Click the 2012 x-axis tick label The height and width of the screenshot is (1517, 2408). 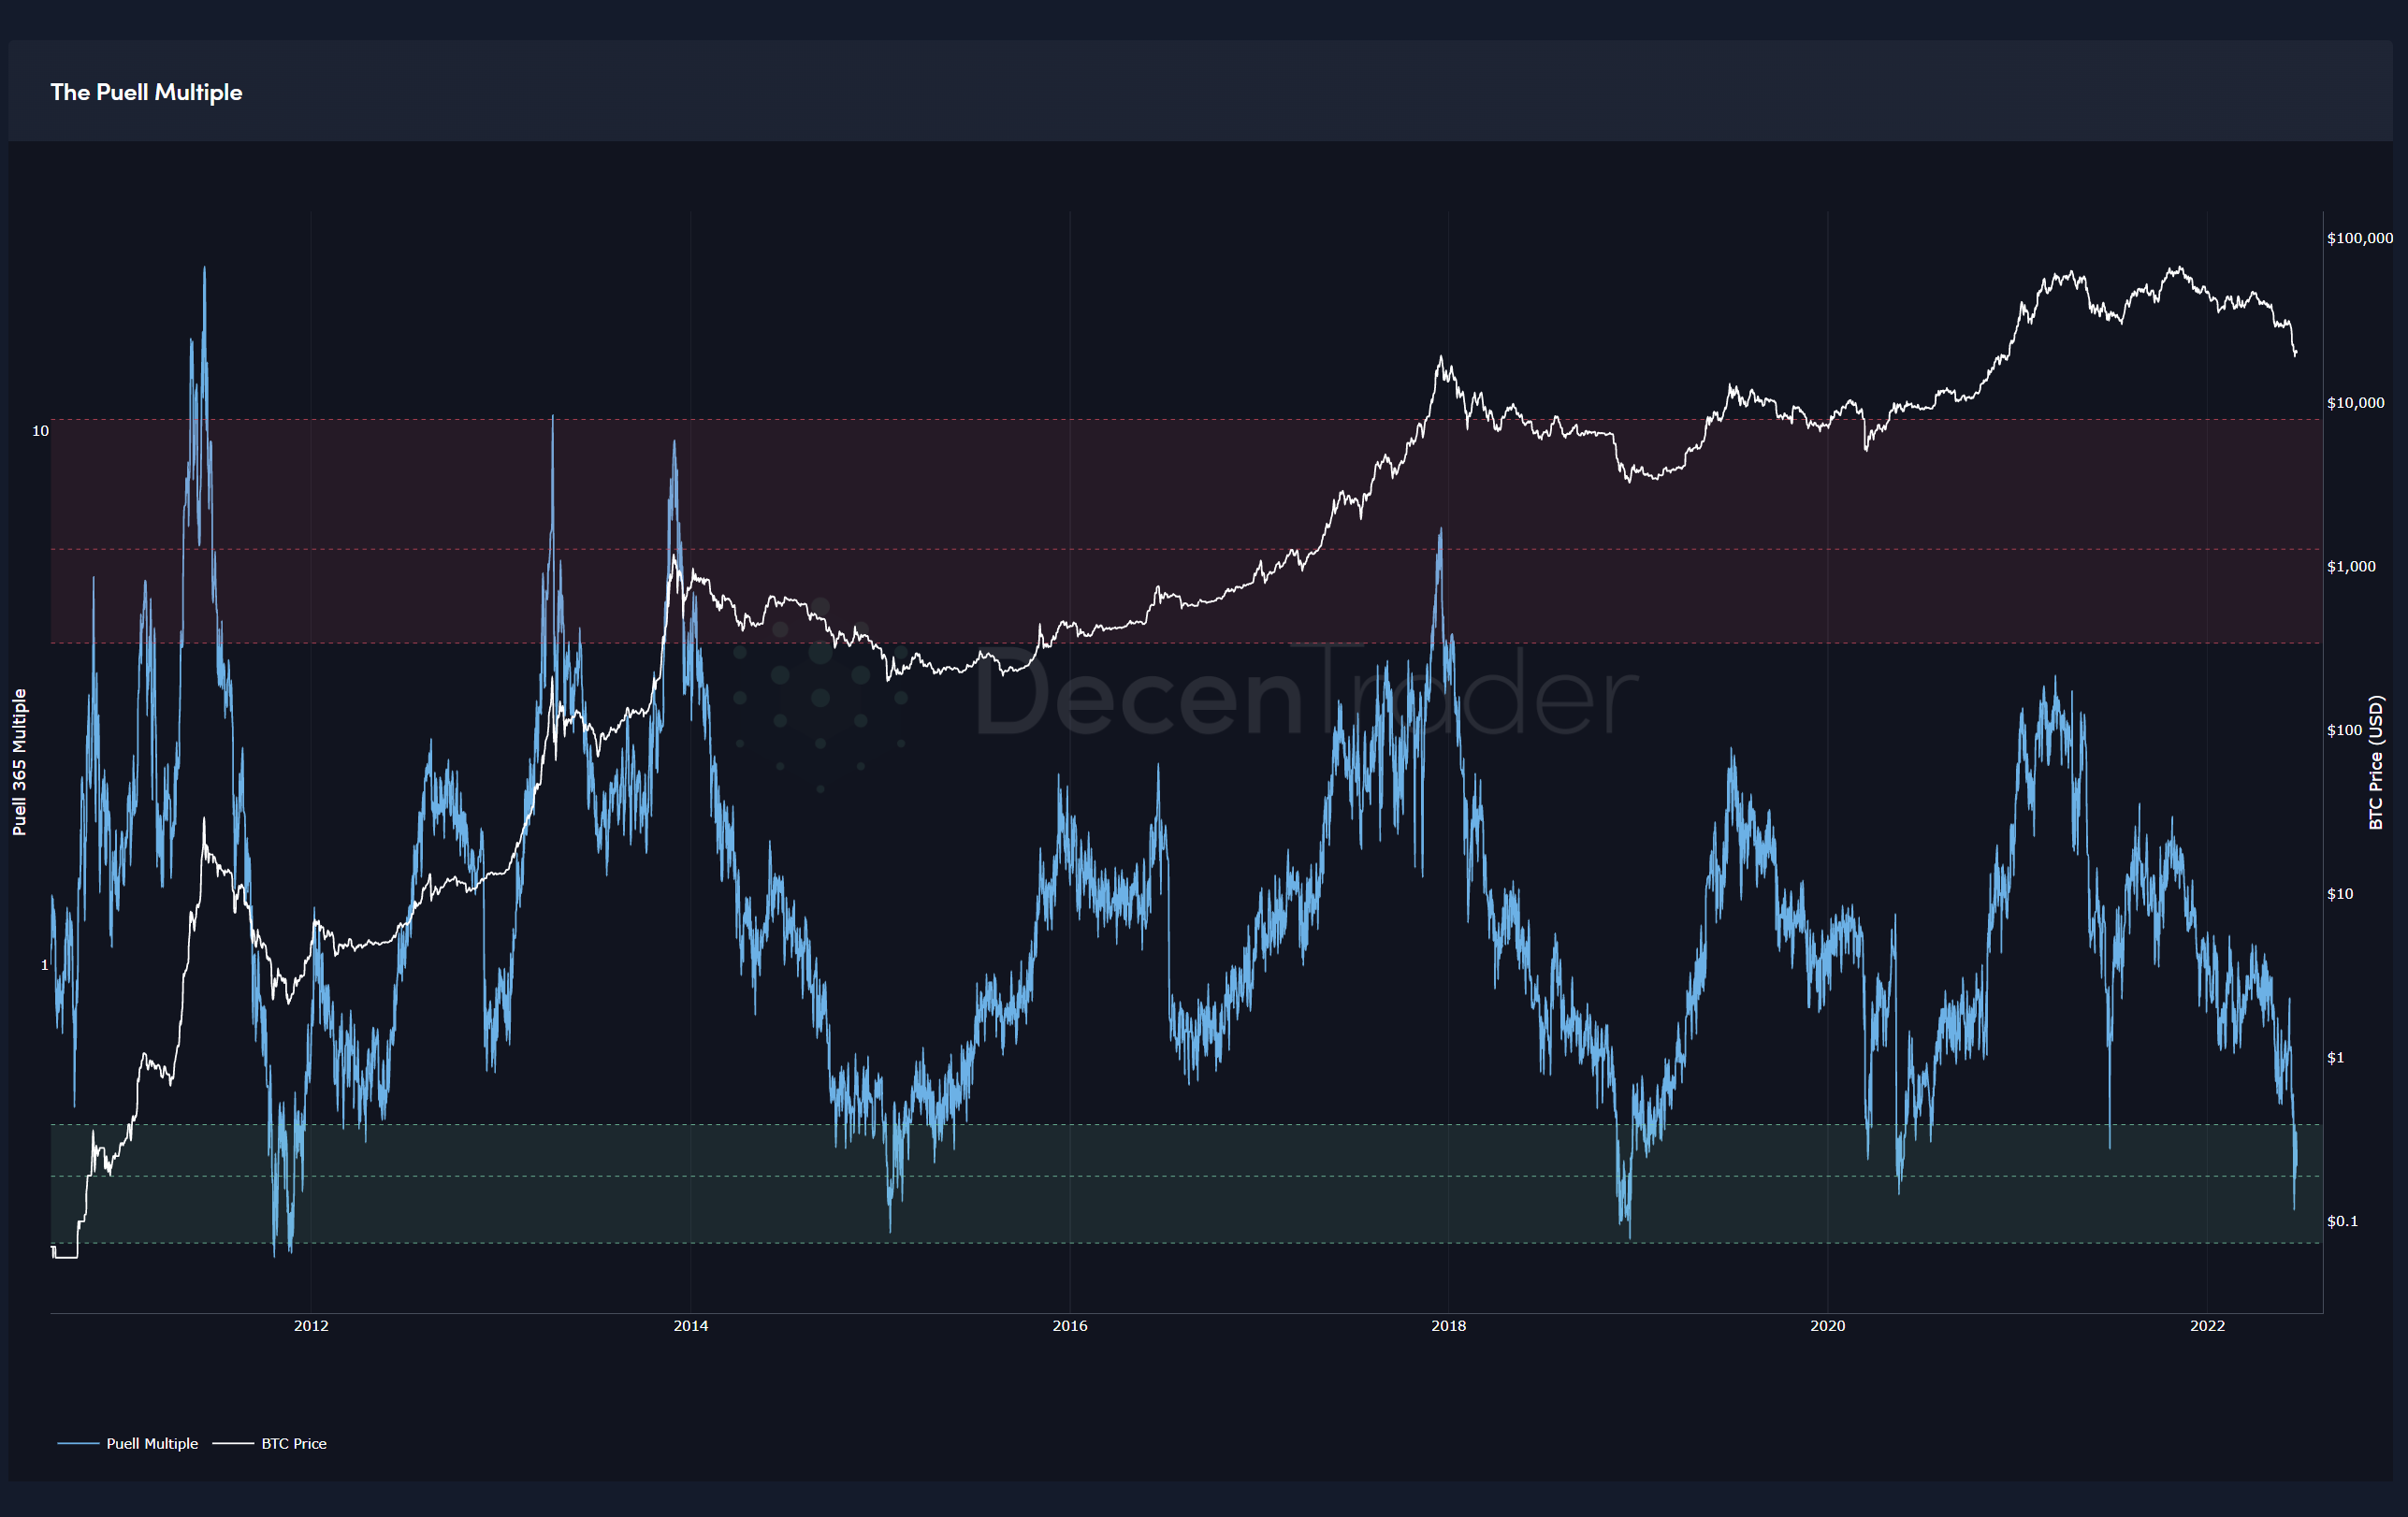pos(311,1325)
